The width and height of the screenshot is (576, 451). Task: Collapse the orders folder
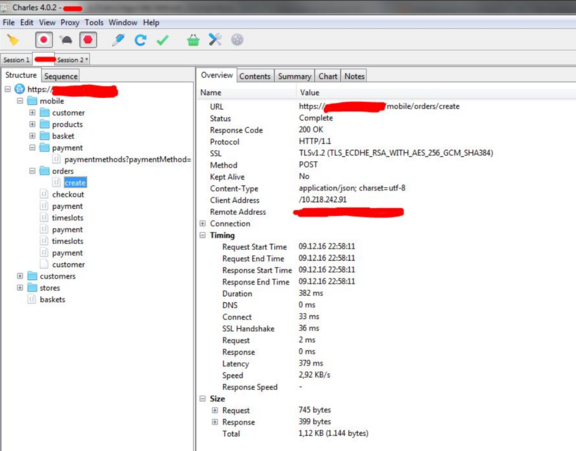32,171
